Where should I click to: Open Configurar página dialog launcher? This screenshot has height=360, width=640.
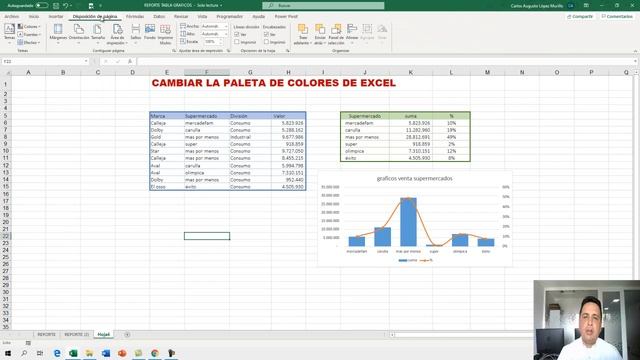click(174, 51)
